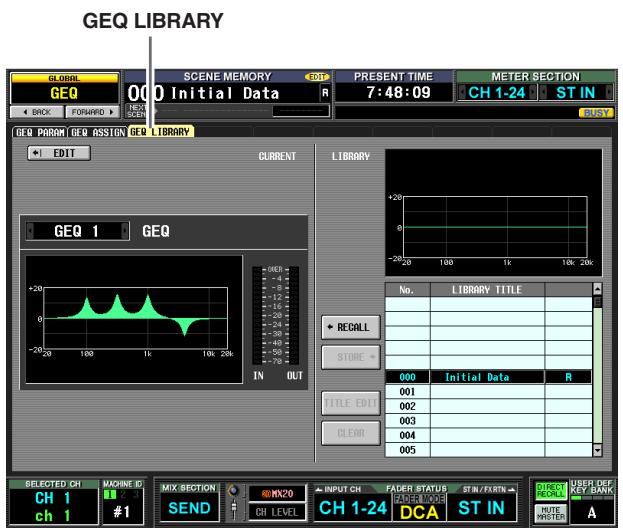The image size is (623, 531).
Task: Click the library list scrollbar track
Action: pyautogui.click(x=597, y=375)
